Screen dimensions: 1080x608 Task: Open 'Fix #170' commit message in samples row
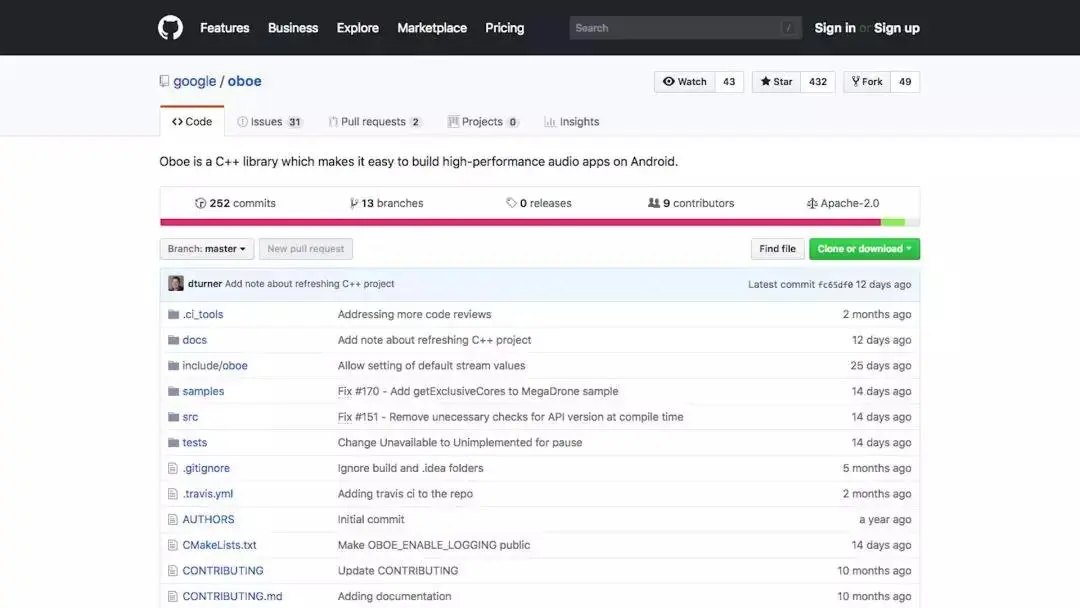[x=478, y=391]
